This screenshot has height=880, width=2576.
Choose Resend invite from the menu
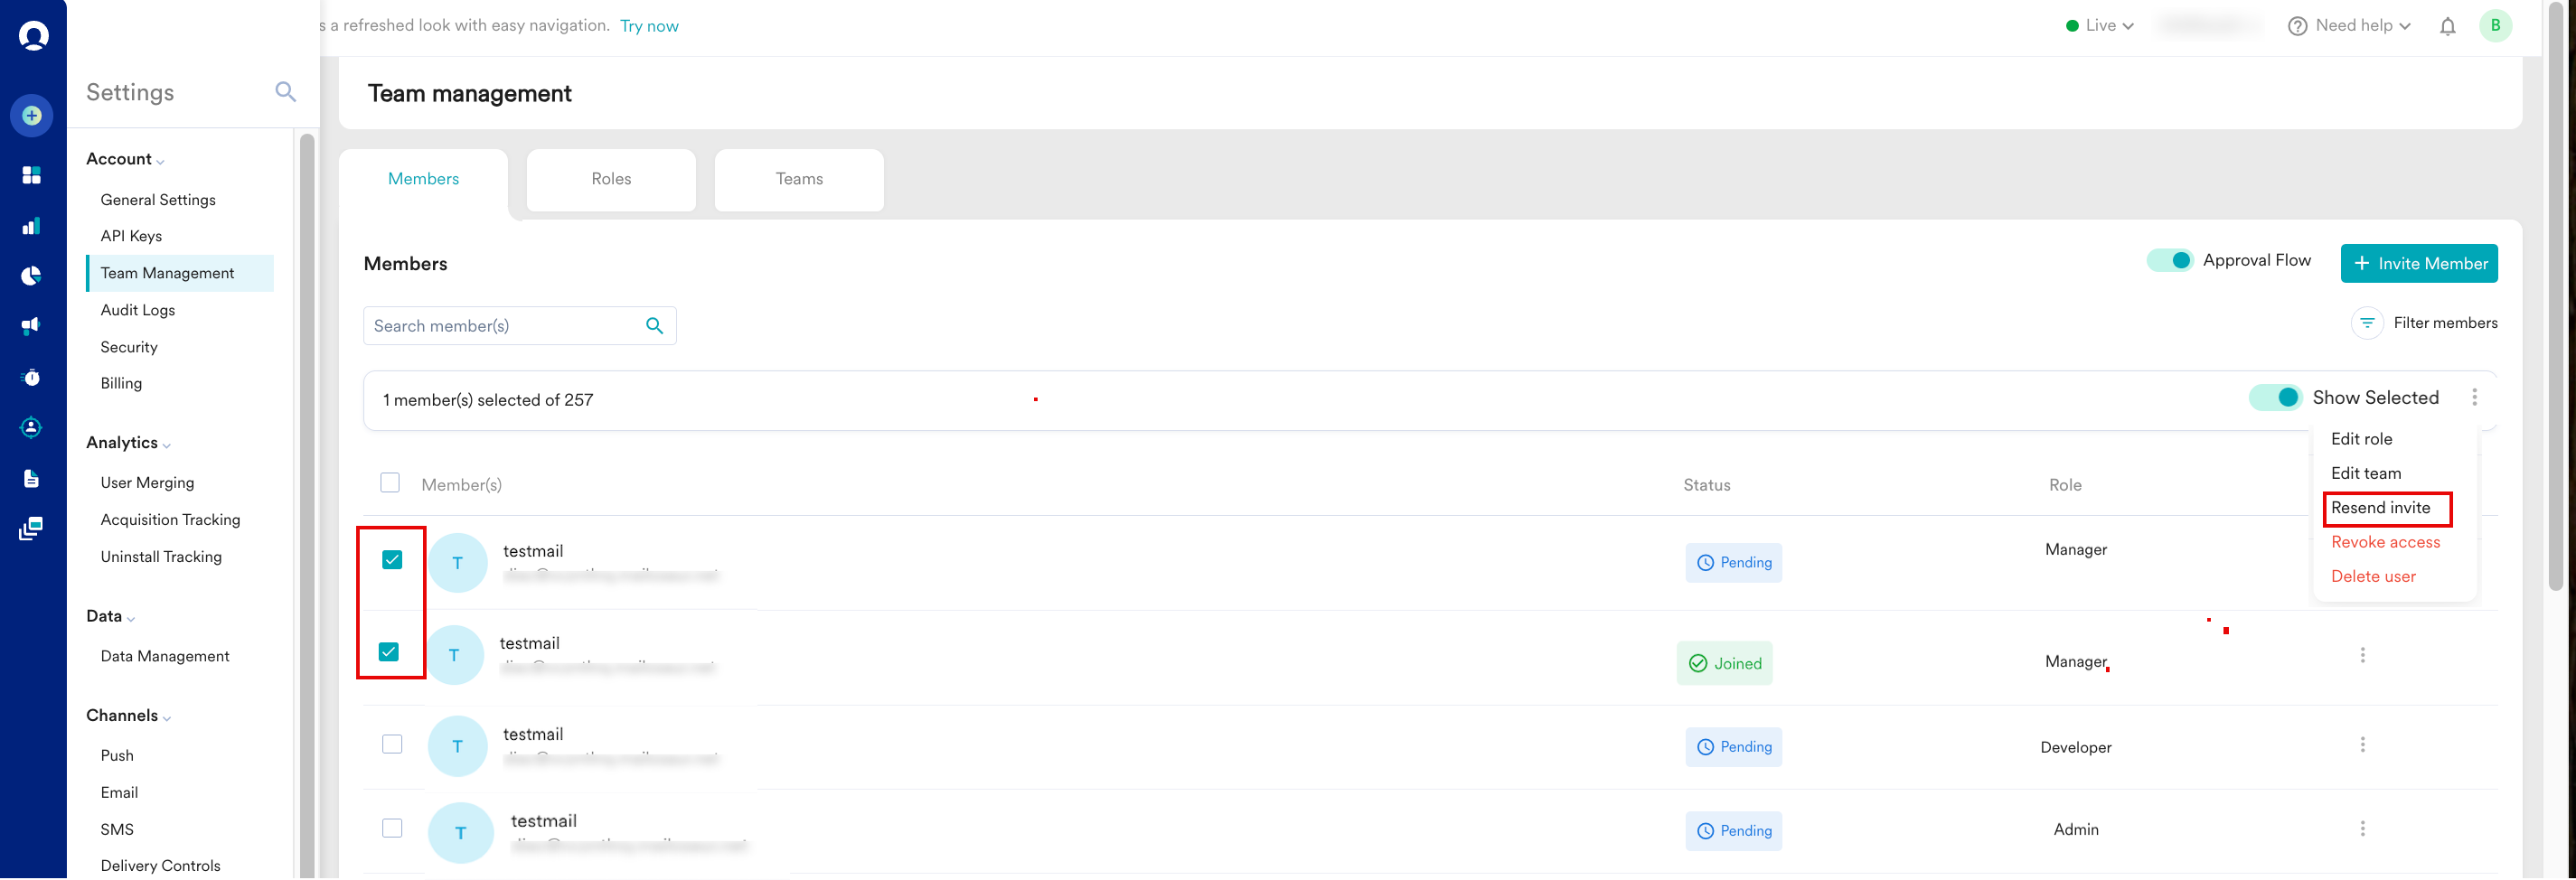tap(2380, 508)
